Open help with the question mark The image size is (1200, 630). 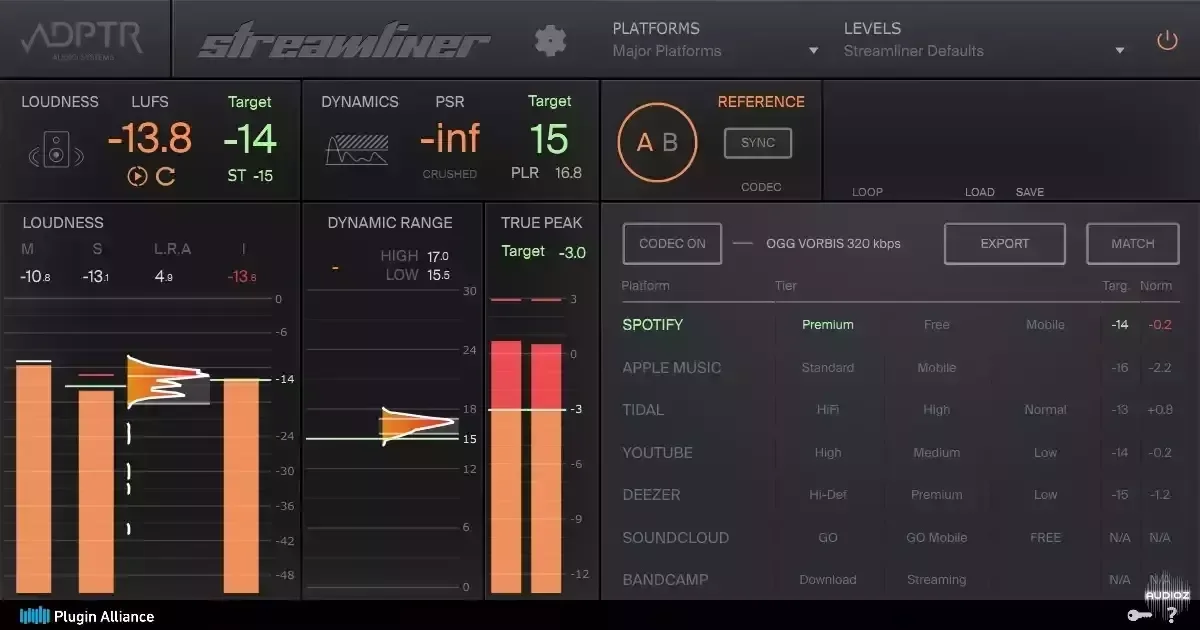(x=1171, y=615)
